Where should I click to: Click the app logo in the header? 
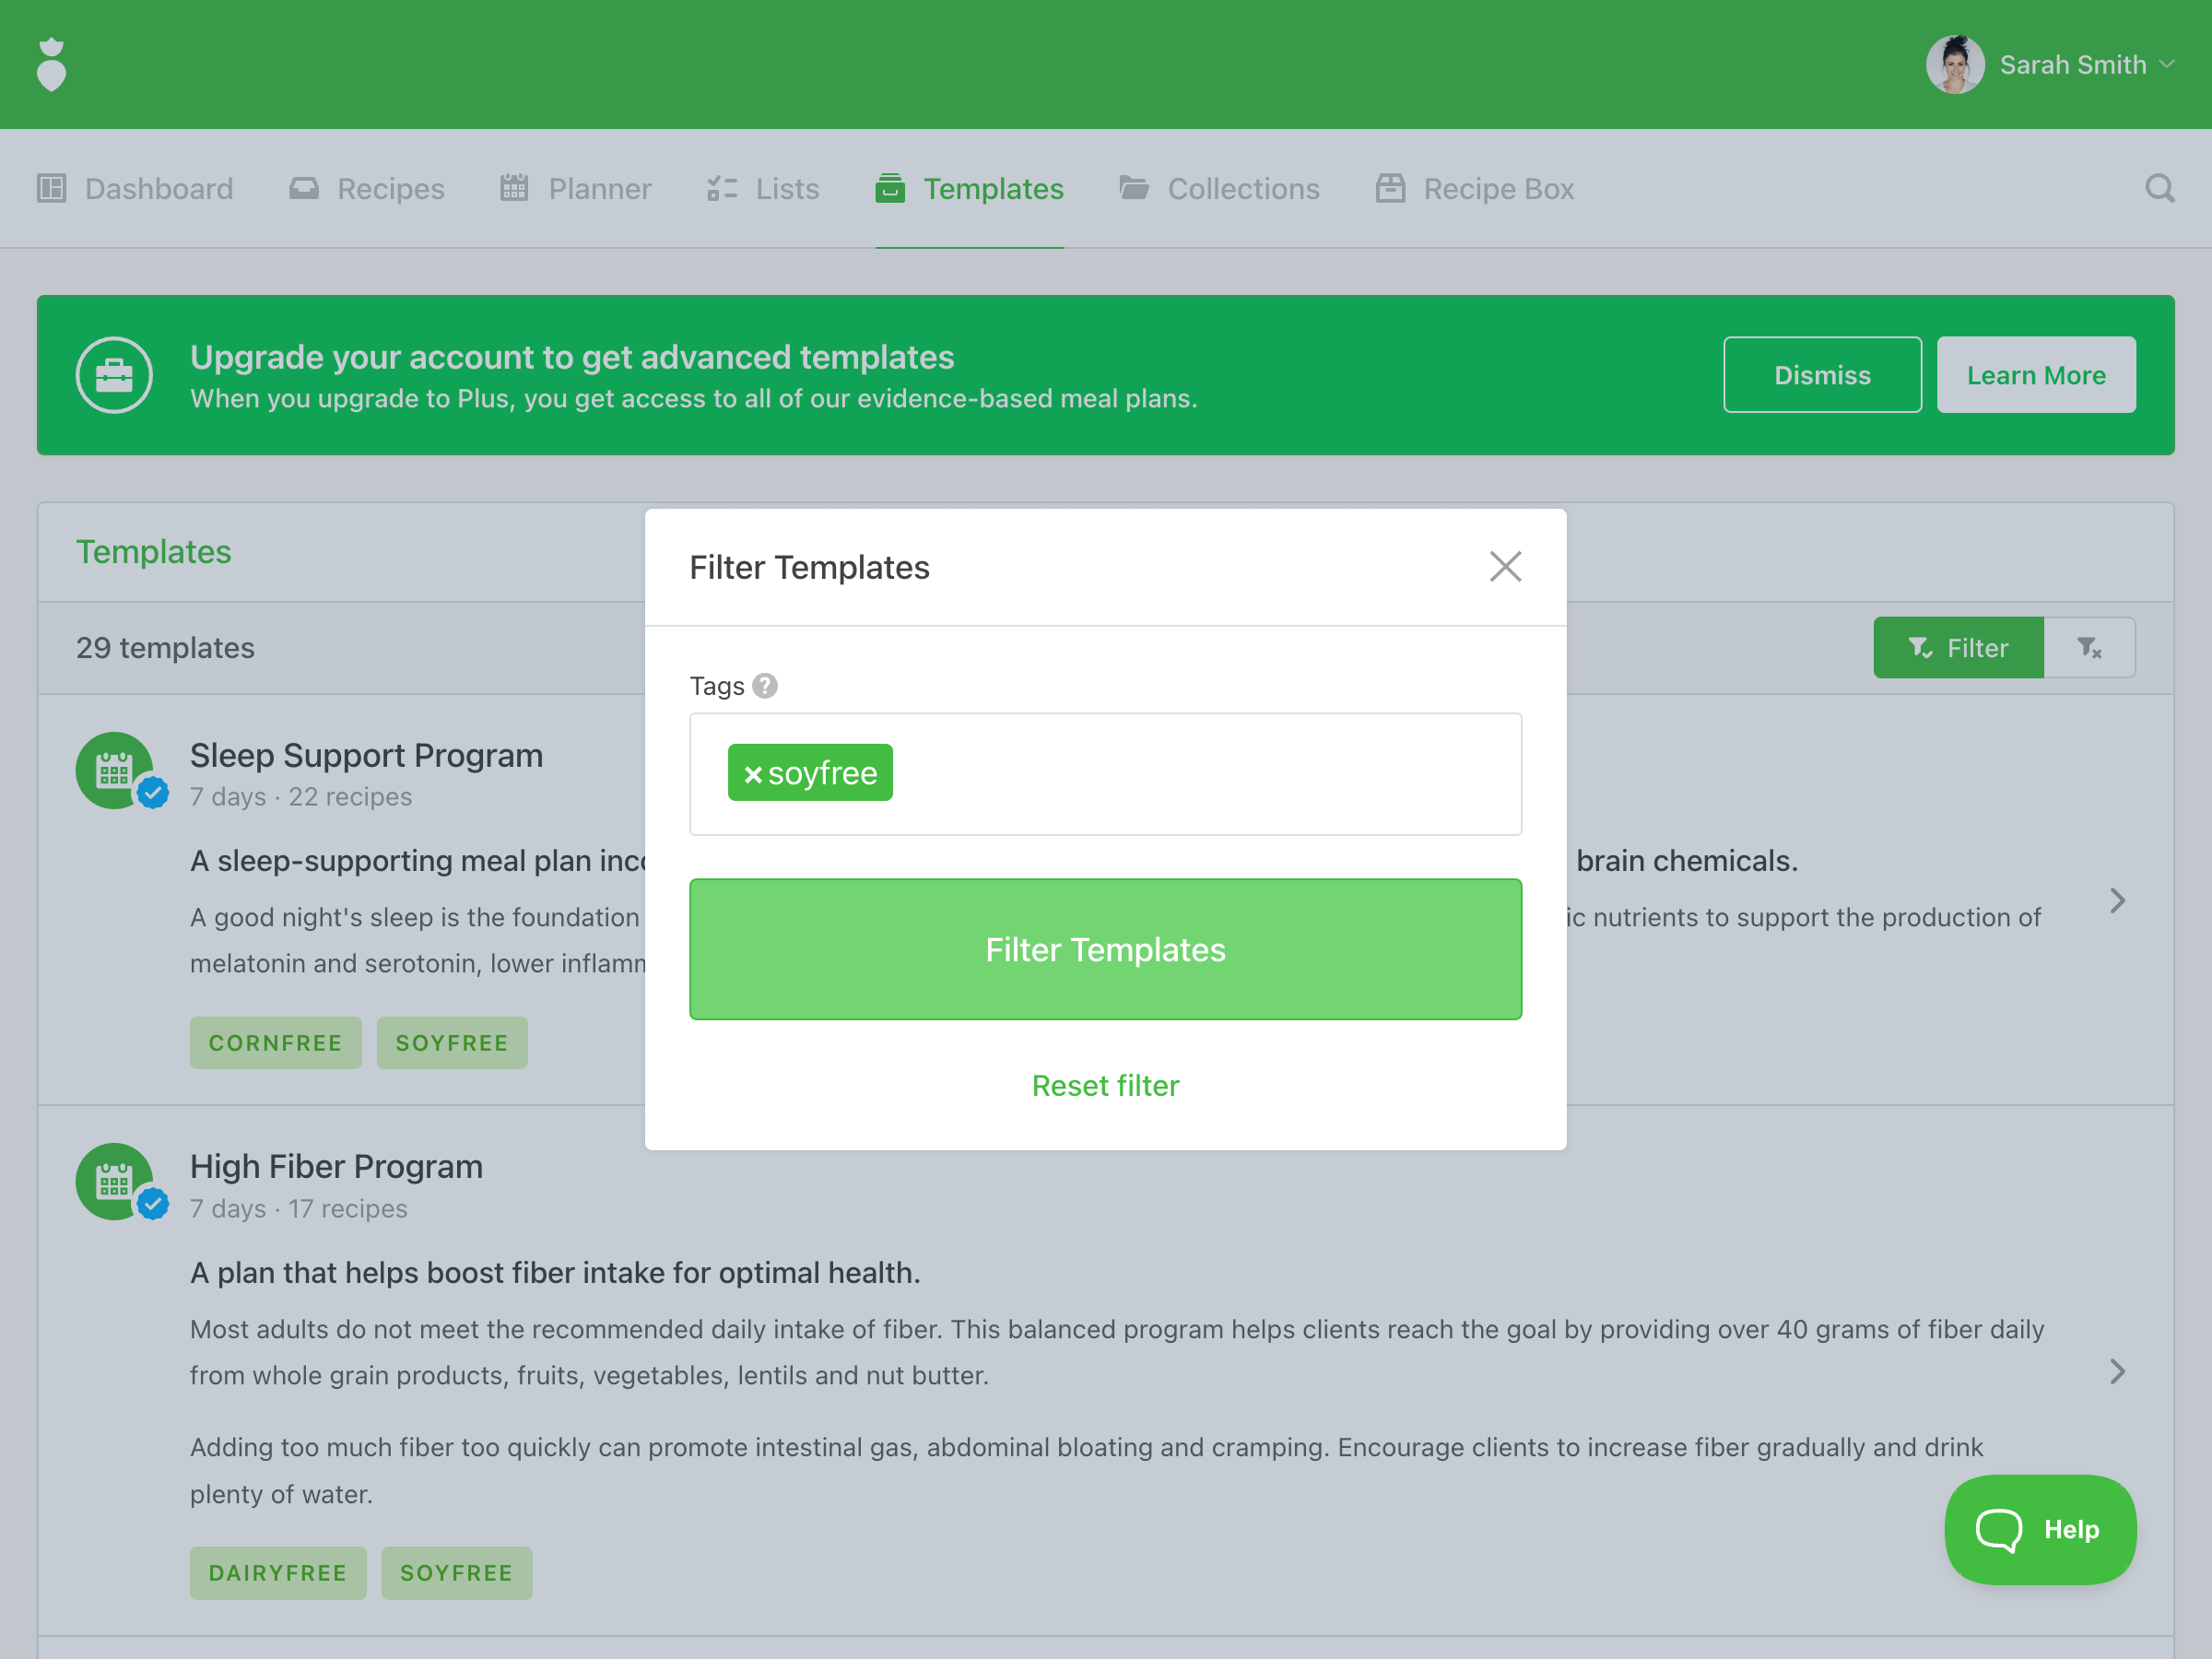51,65
